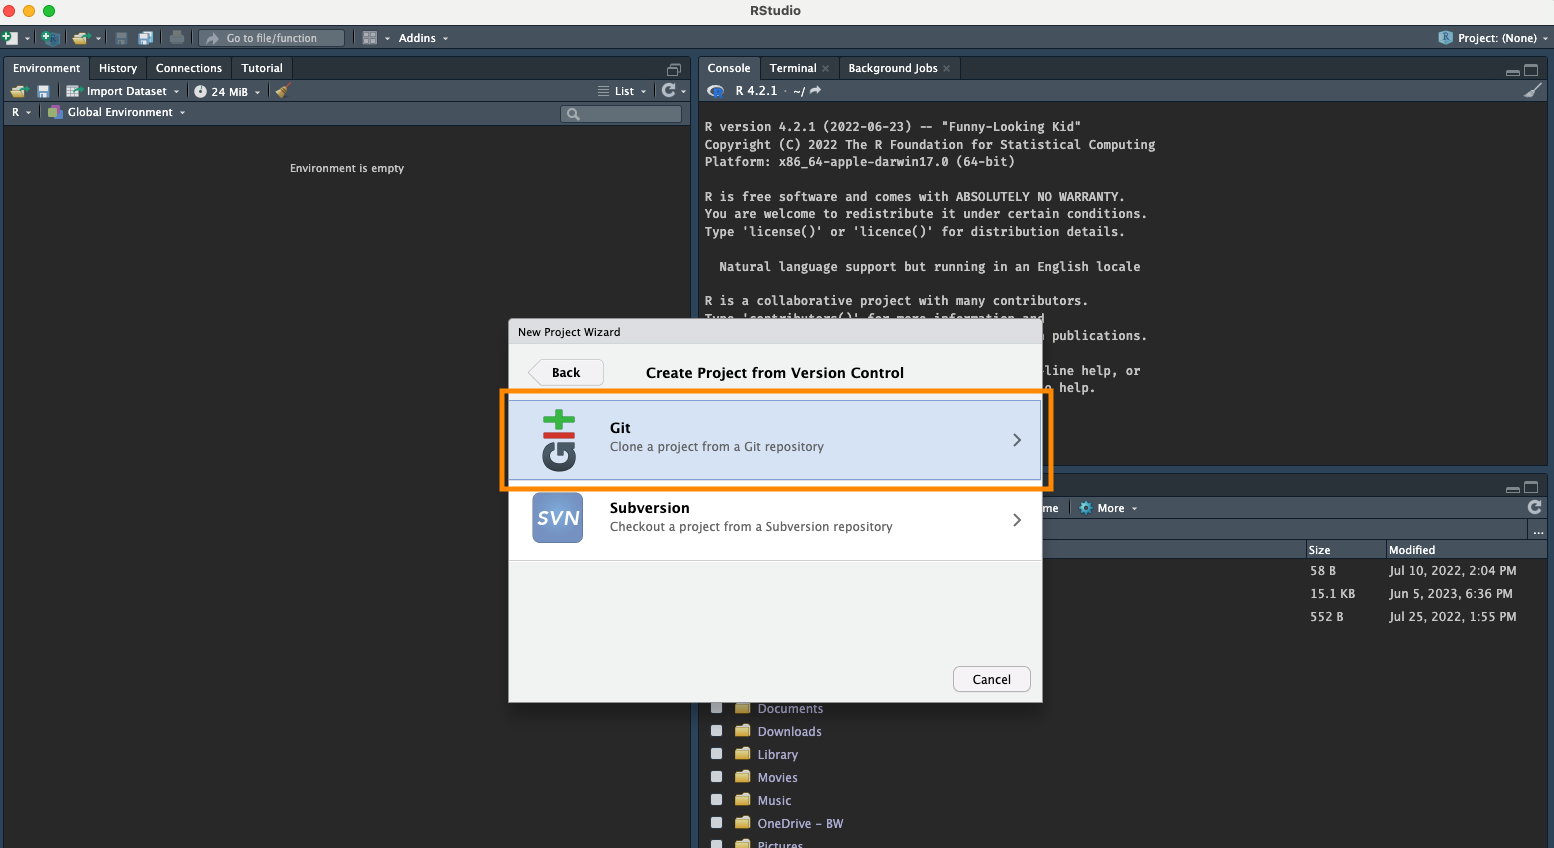Click the print icon in main toolbar

pyautogui.click(x=177, y=38)
